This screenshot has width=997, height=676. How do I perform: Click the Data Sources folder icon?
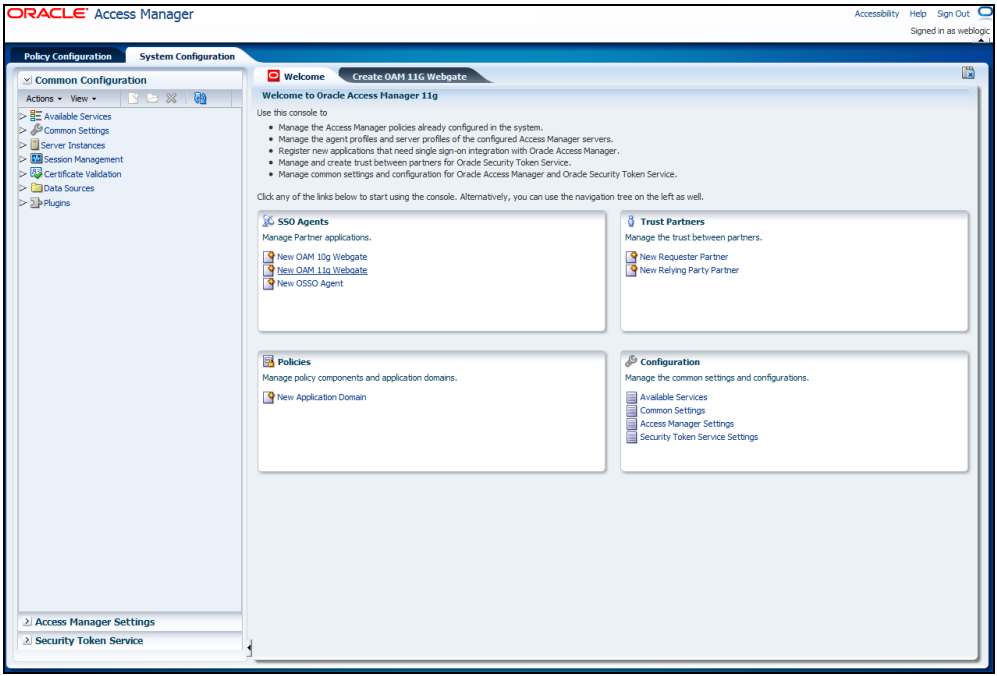[36, 188]
